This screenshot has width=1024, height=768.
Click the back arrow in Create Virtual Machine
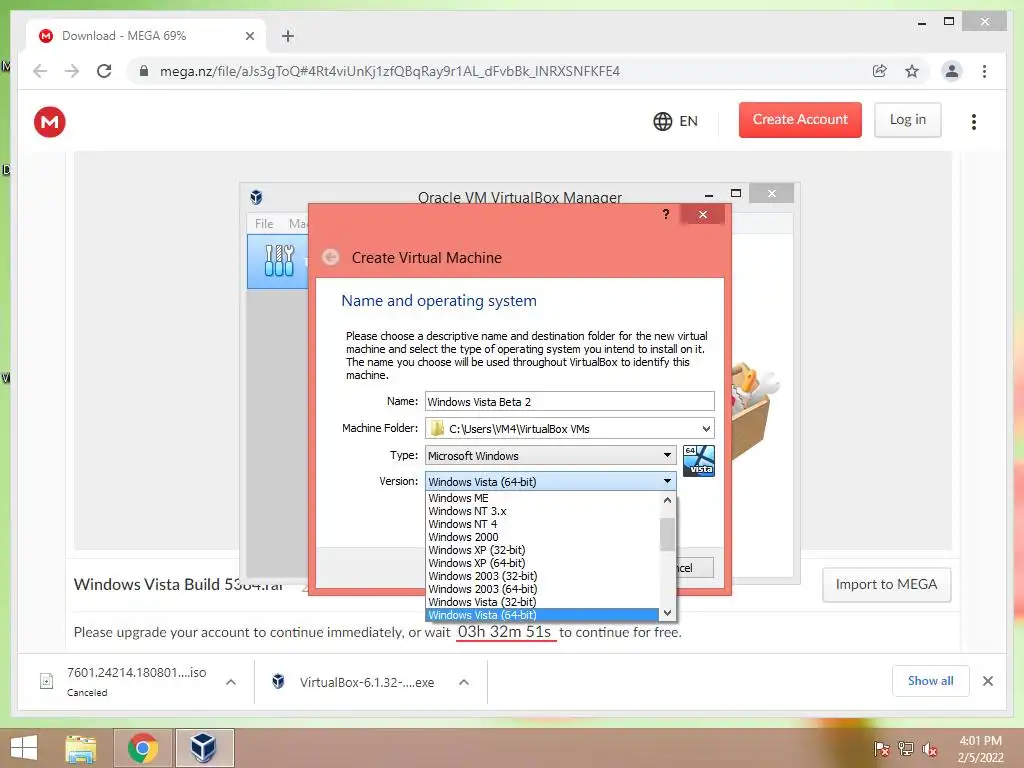click(x=330, y=257)
